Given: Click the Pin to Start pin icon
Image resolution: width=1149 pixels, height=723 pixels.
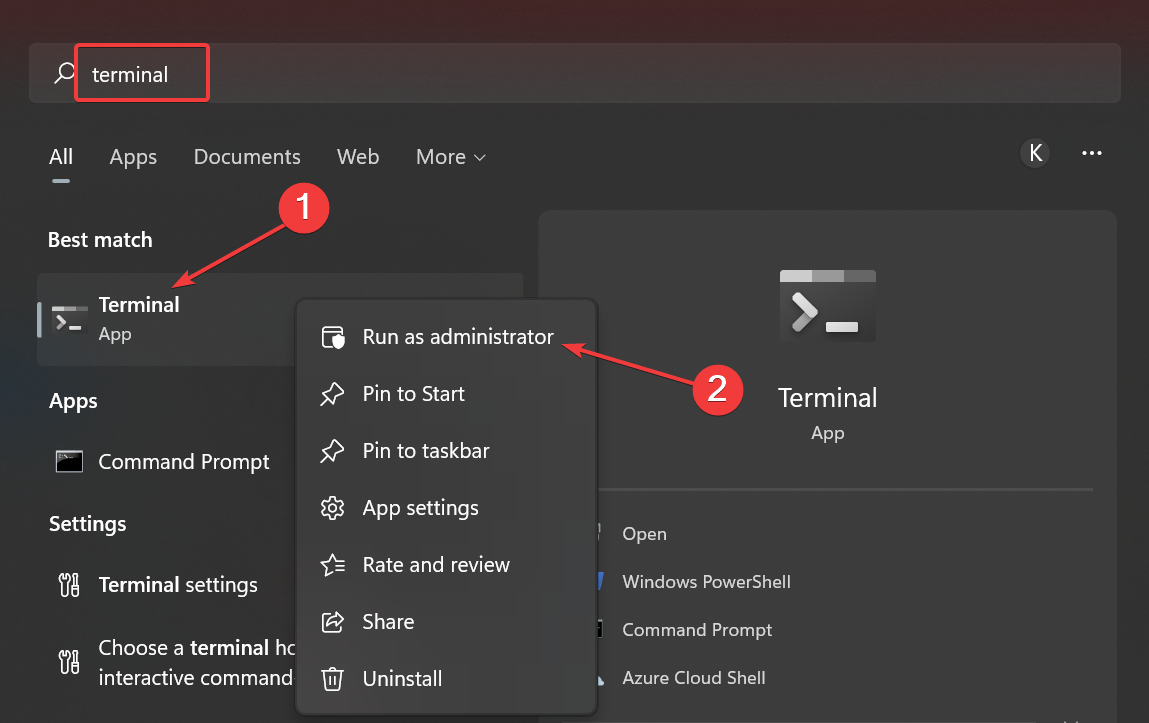Looking at the screenshot, I should click(x=332, y=394).
